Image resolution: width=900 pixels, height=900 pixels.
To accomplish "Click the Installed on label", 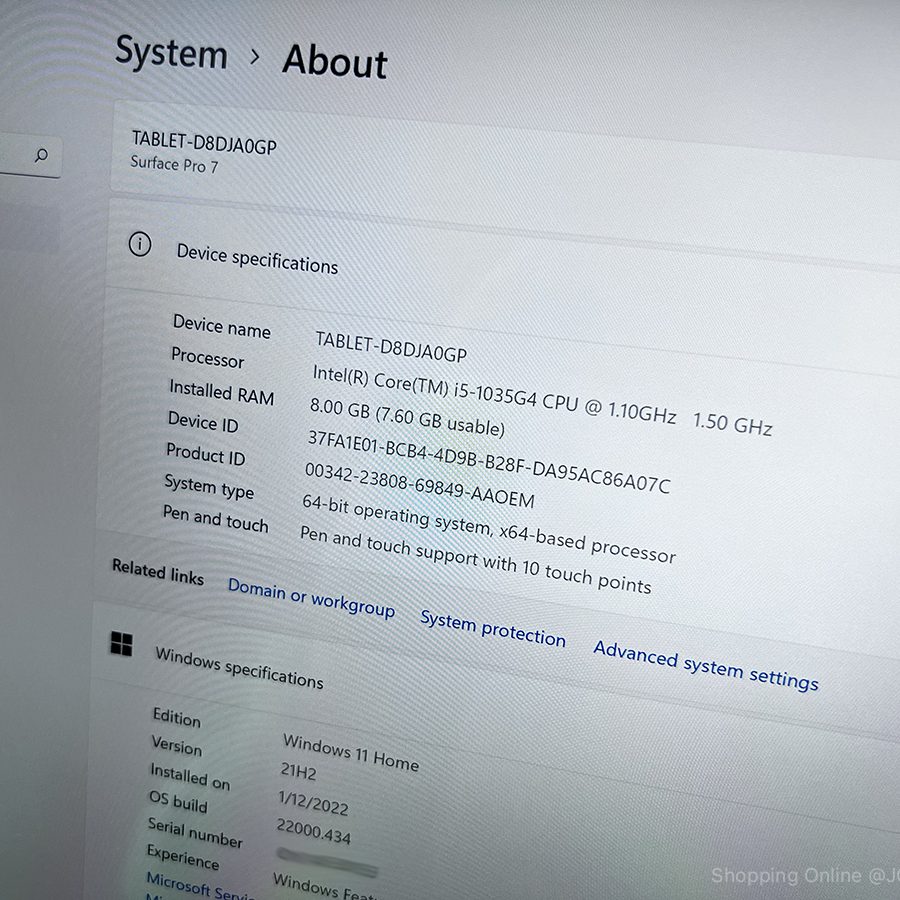I will tap(190, 776).
